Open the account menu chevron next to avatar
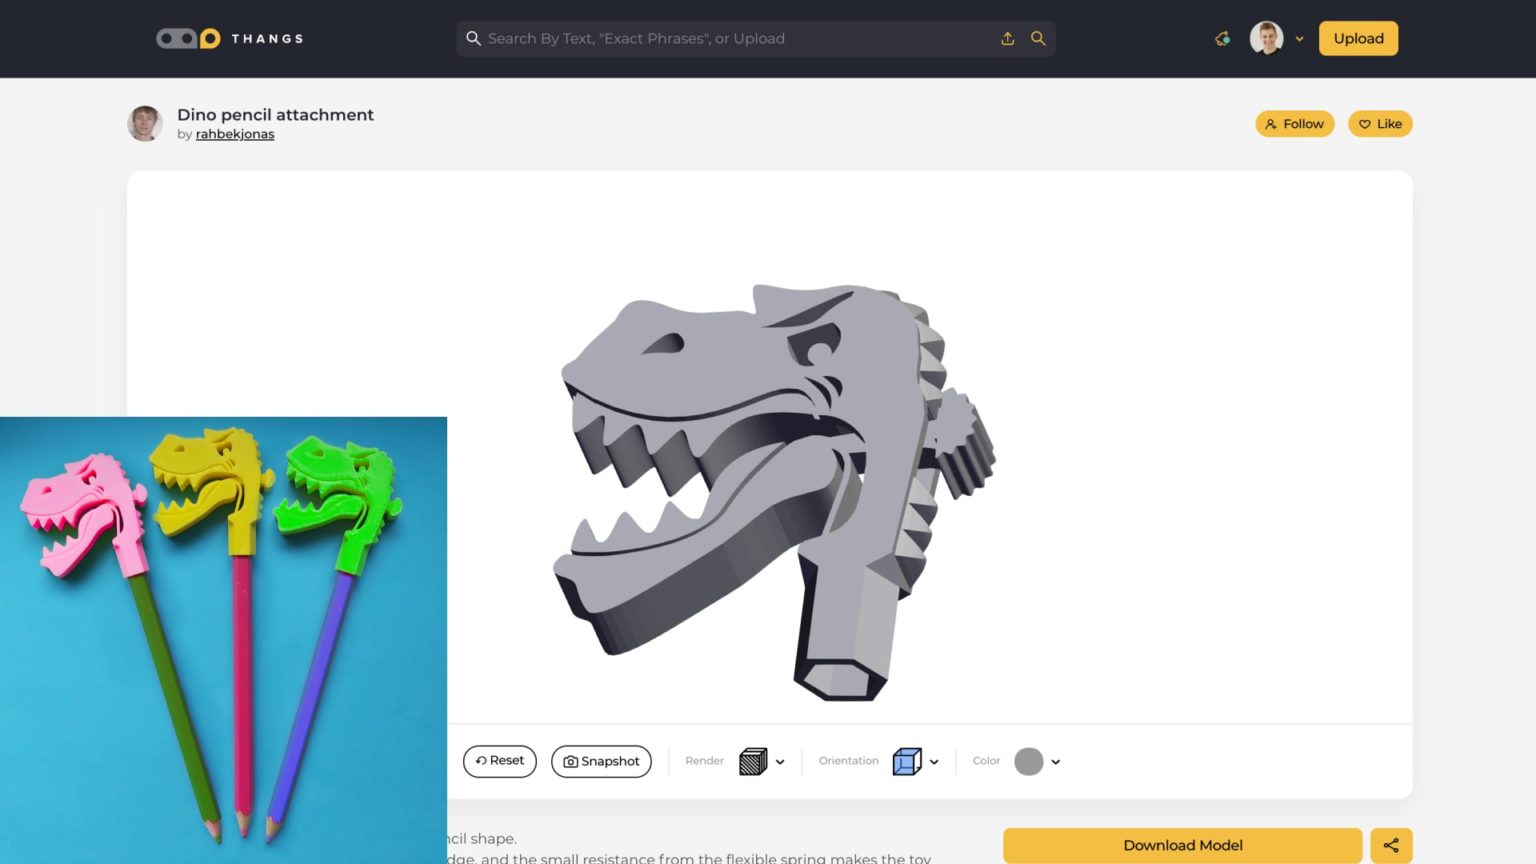This screenshot has height=864, width=1536. click(1299, 38)
